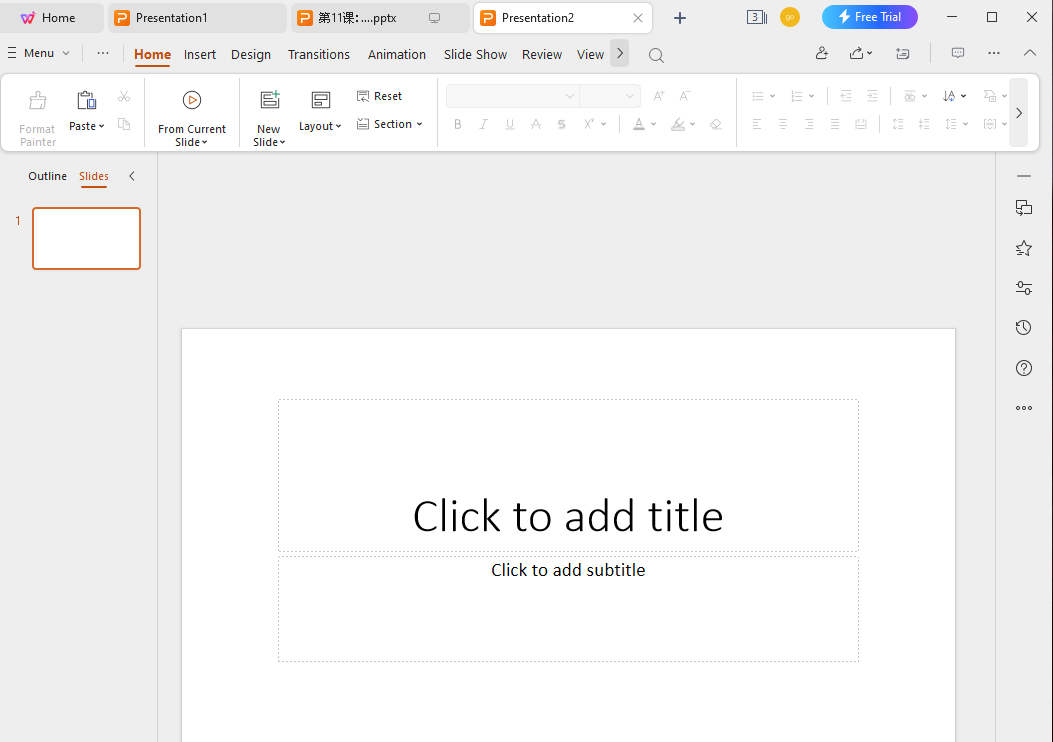
Task: Click the 'Click to add title' placeholder
Action: click(568, 475)
